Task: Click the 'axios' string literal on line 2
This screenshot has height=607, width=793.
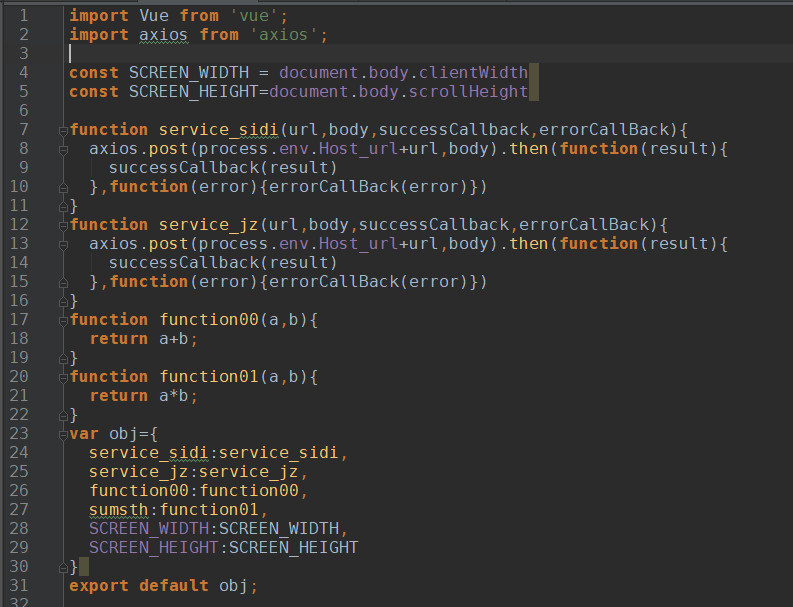Action: point(284,35)
